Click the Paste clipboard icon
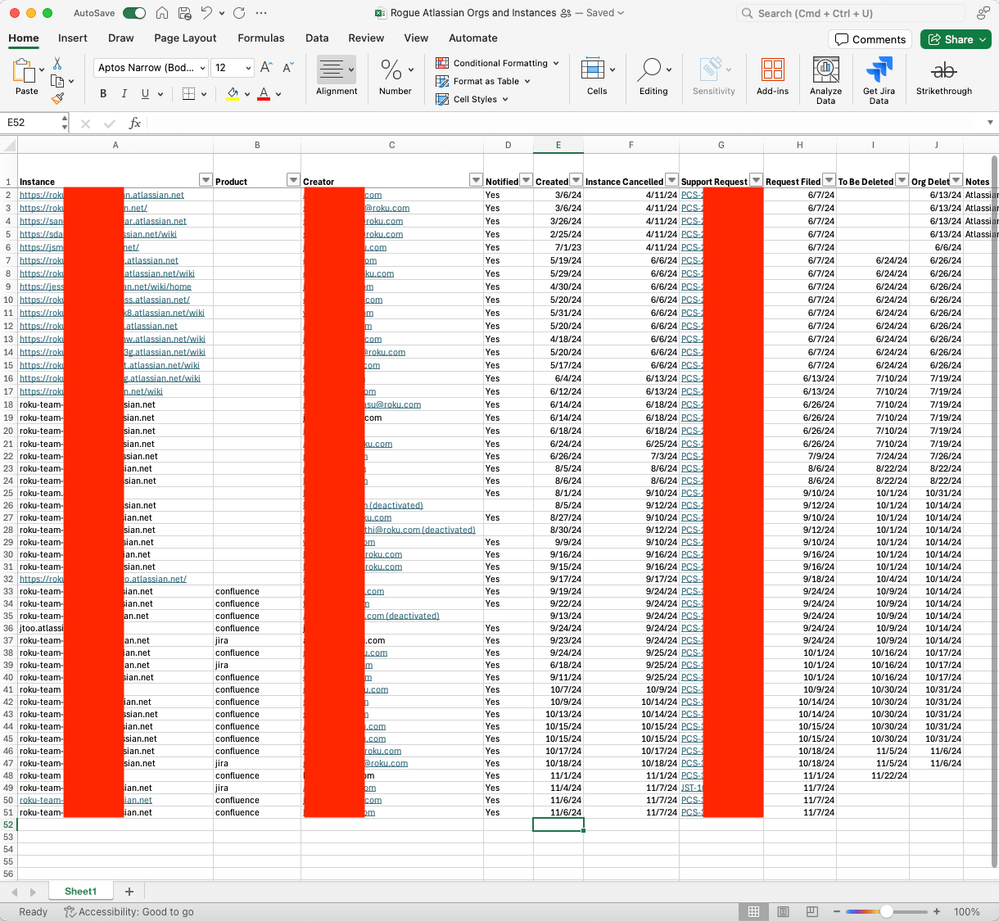 (x=23, y=71)
